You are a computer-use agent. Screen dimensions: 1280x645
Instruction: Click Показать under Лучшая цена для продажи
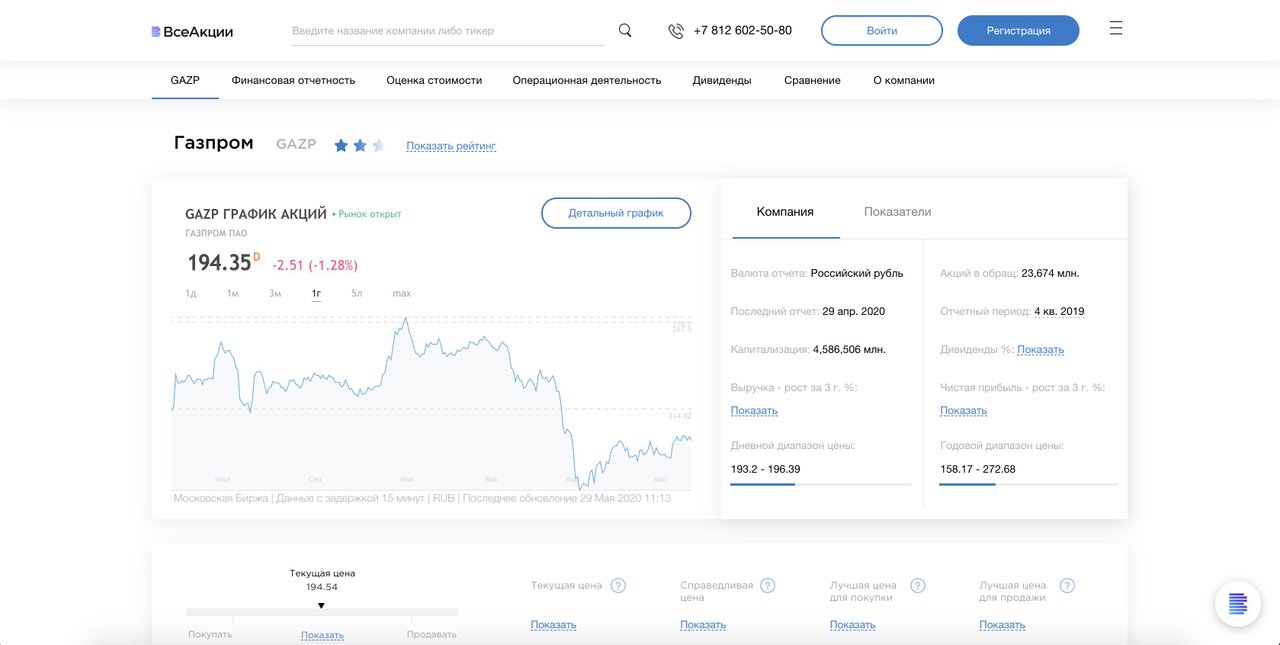click(1003, 625)
